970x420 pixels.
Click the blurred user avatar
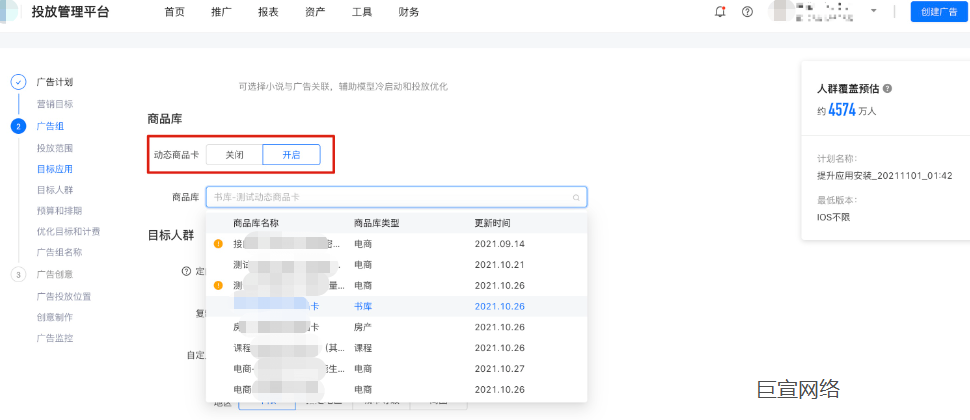pos(780,12)
